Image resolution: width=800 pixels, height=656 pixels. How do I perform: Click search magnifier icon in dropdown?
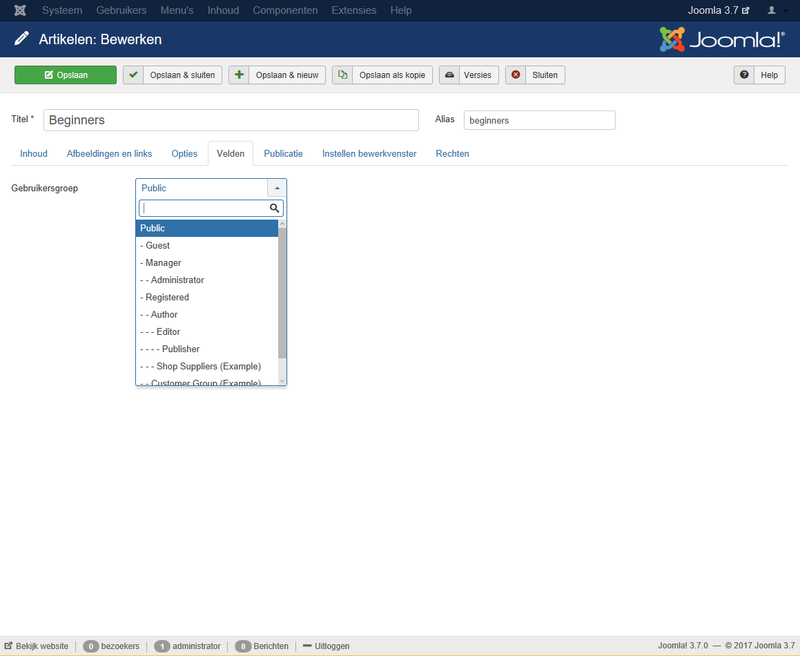[x=274, y=209]
